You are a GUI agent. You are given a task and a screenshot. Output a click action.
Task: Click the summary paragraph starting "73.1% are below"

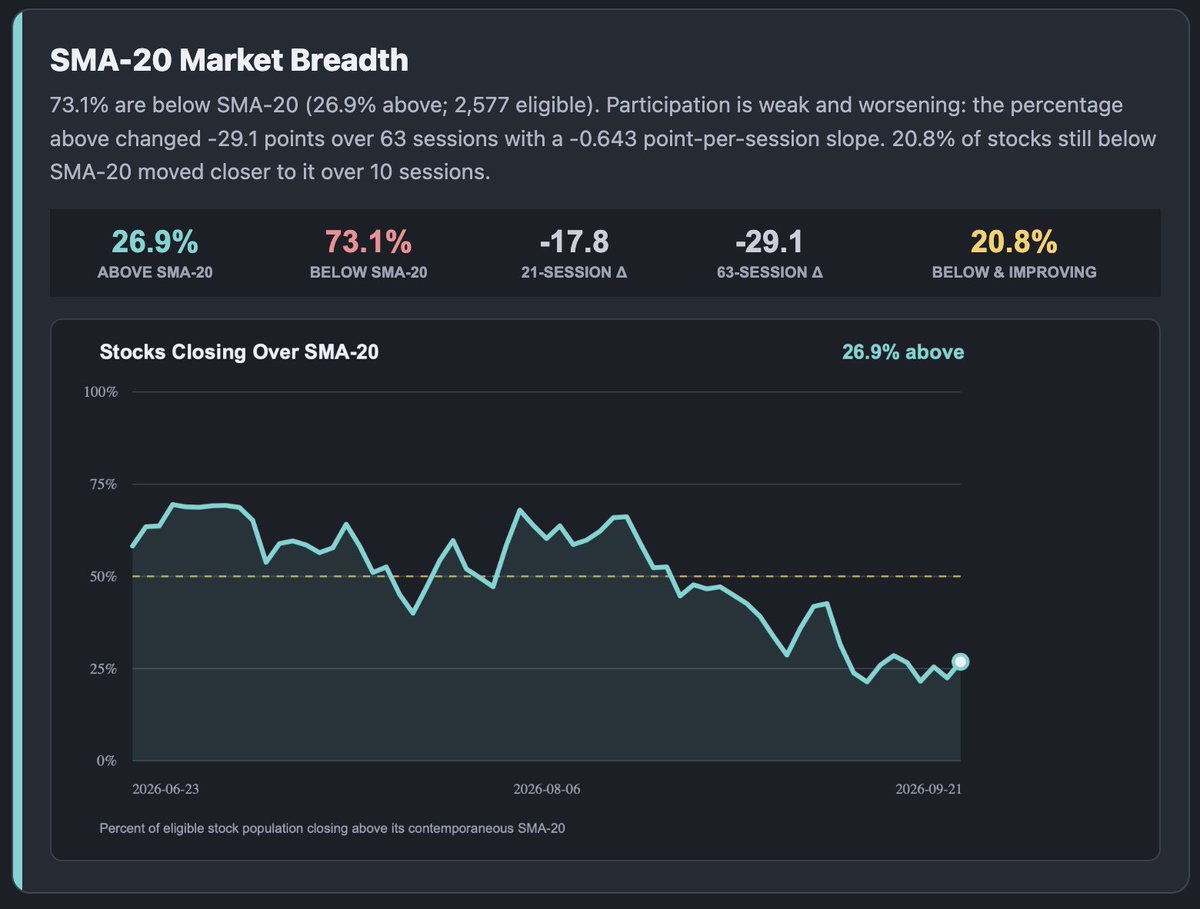[x=603, y=139]
